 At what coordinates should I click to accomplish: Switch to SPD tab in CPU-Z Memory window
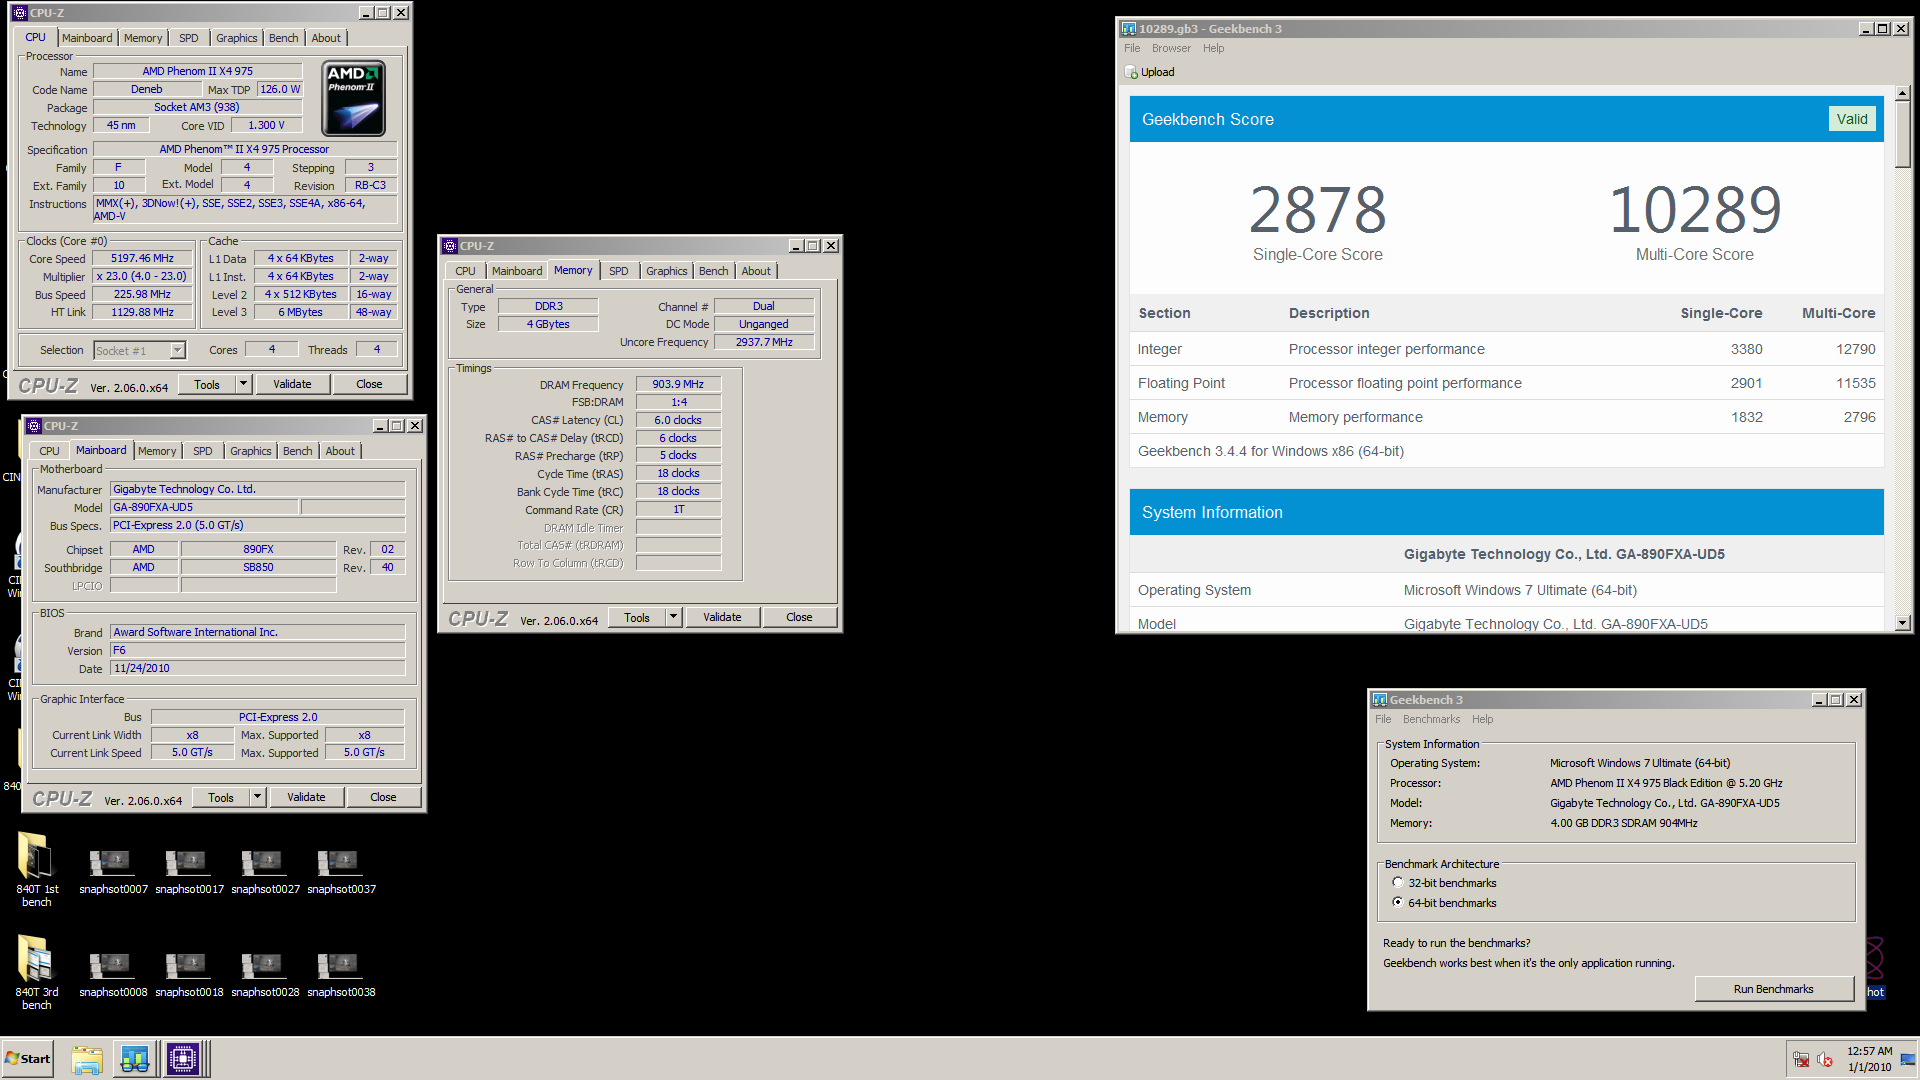click(x=619, y=271)
